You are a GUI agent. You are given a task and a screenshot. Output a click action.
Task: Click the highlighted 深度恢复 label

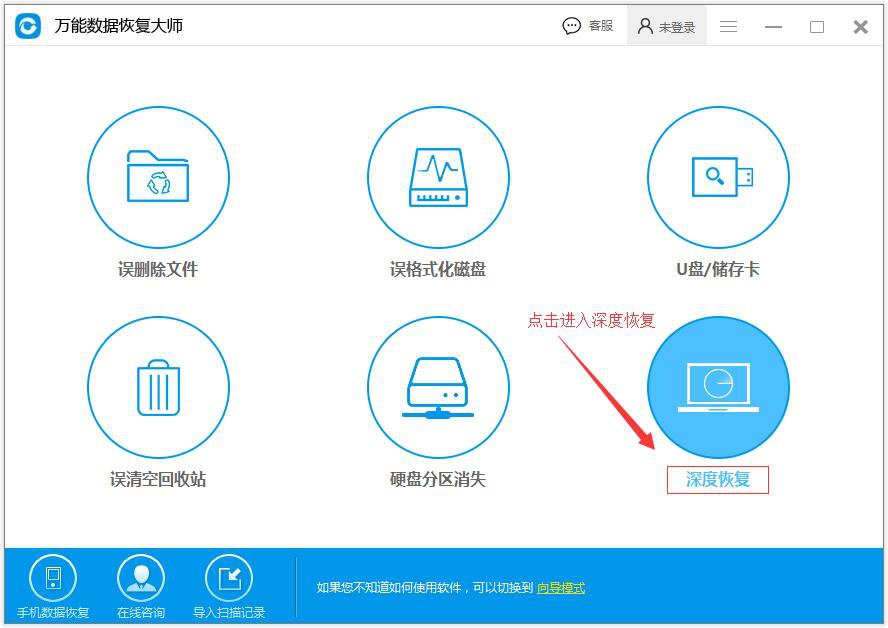718,480
